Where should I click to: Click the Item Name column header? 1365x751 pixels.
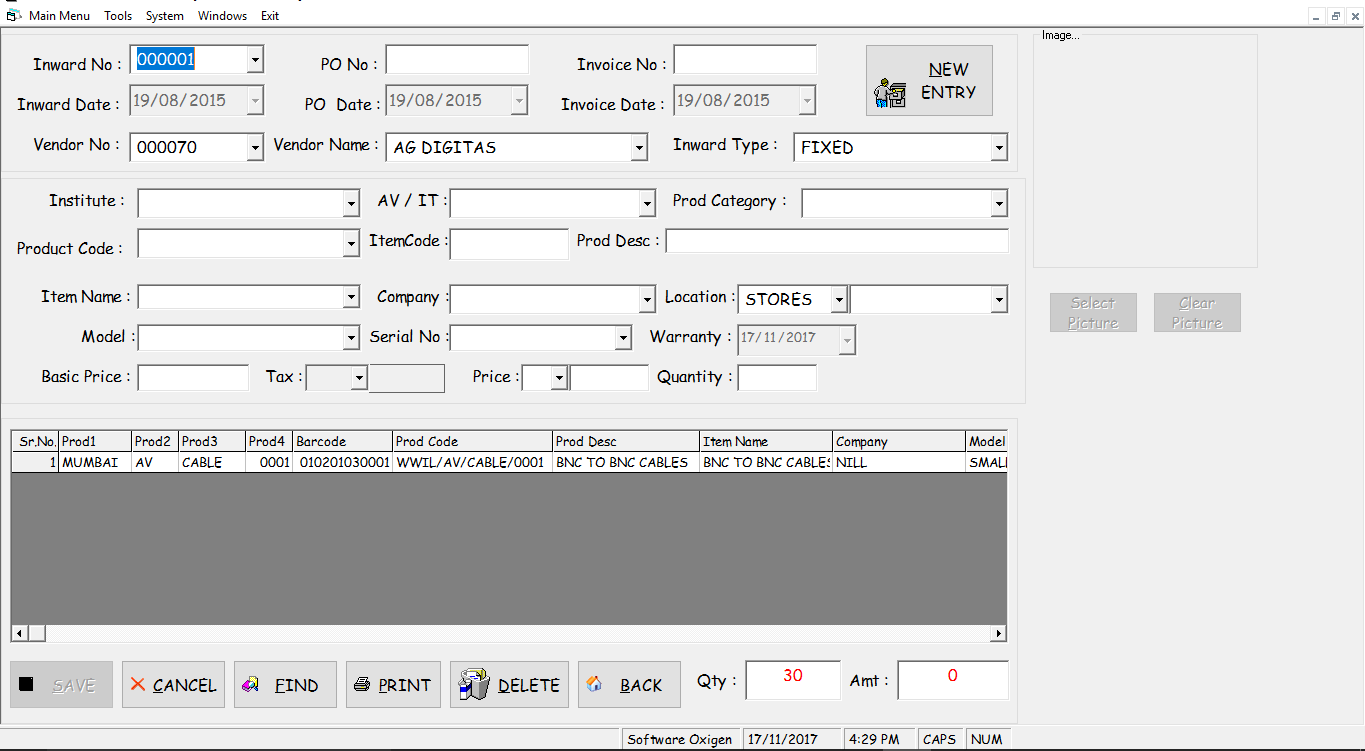766,441
